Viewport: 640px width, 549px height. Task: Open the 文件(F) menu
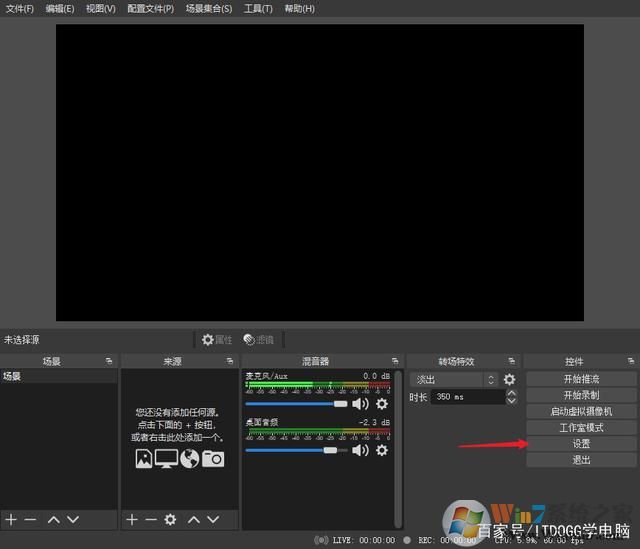pos(19,9)
